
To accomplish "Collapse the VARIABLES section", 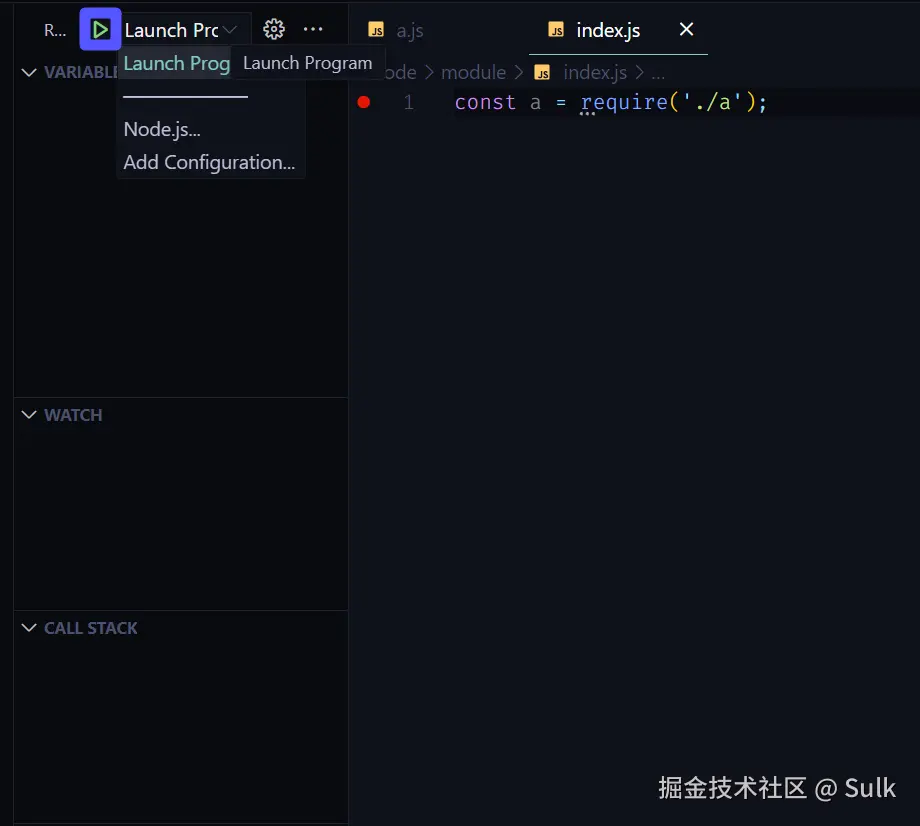I will click(29, 72).
